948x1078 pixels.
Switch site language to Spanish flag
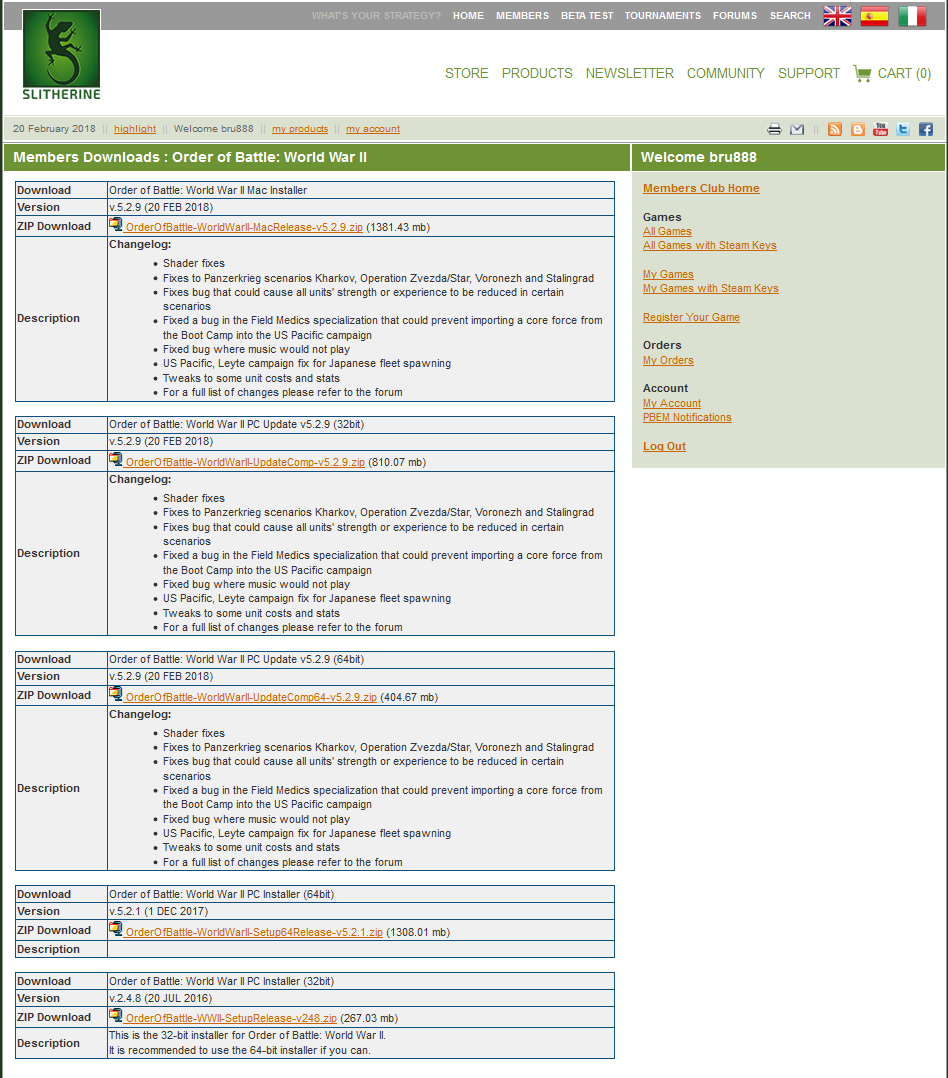click(874, 16)
